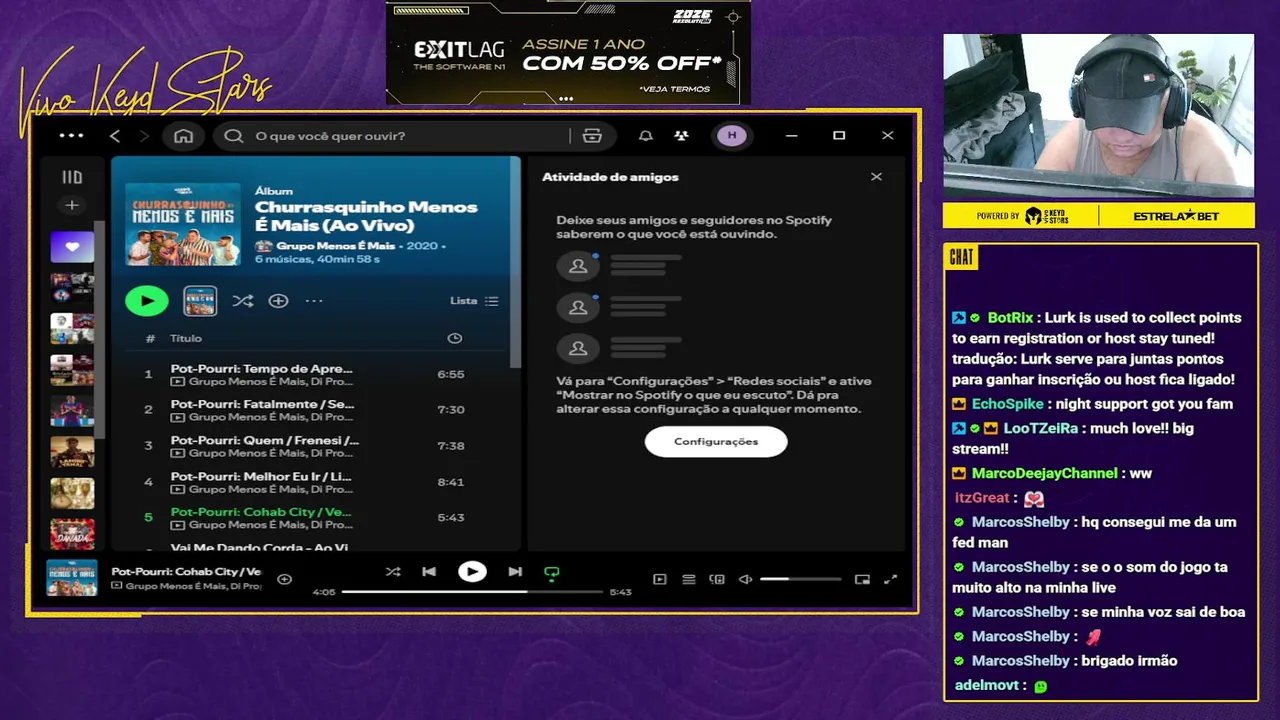
Task: Play the album with green button
Action: click(x=147, y=300)
